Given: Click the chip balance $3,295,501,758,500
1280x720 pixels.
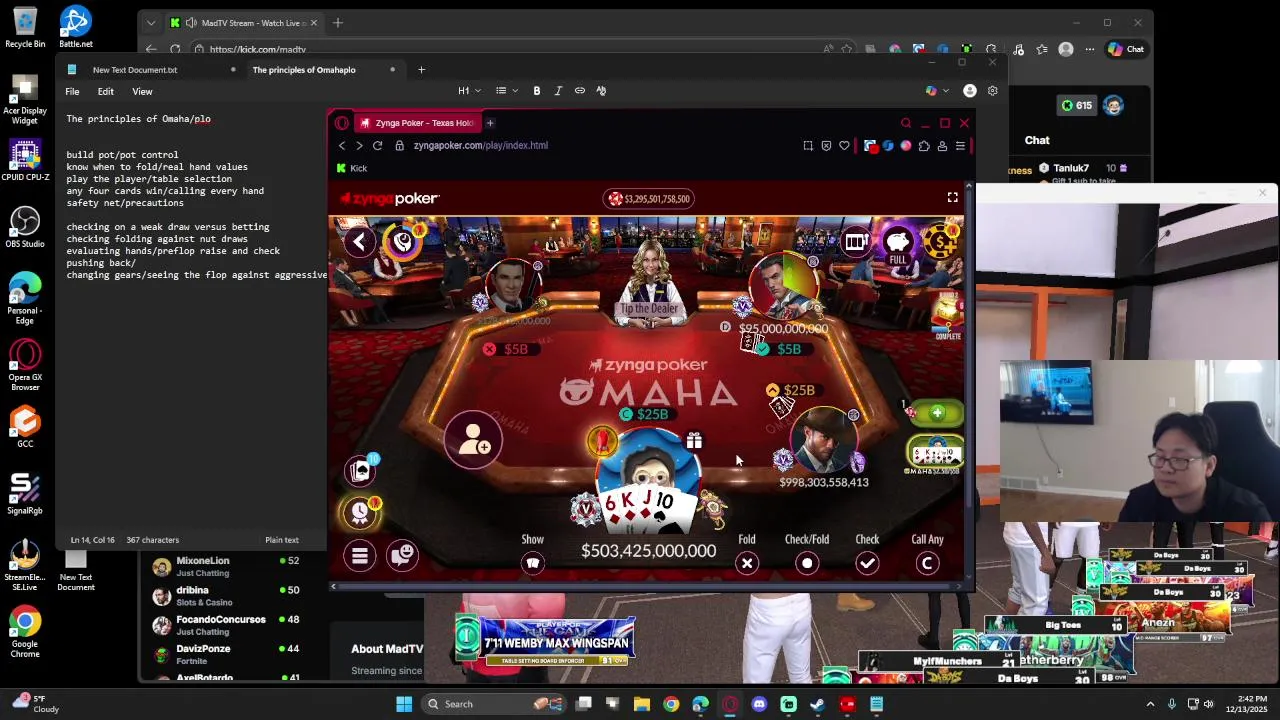Looking at the screenshot, I should pyautogui.click(x=649, y=198).
